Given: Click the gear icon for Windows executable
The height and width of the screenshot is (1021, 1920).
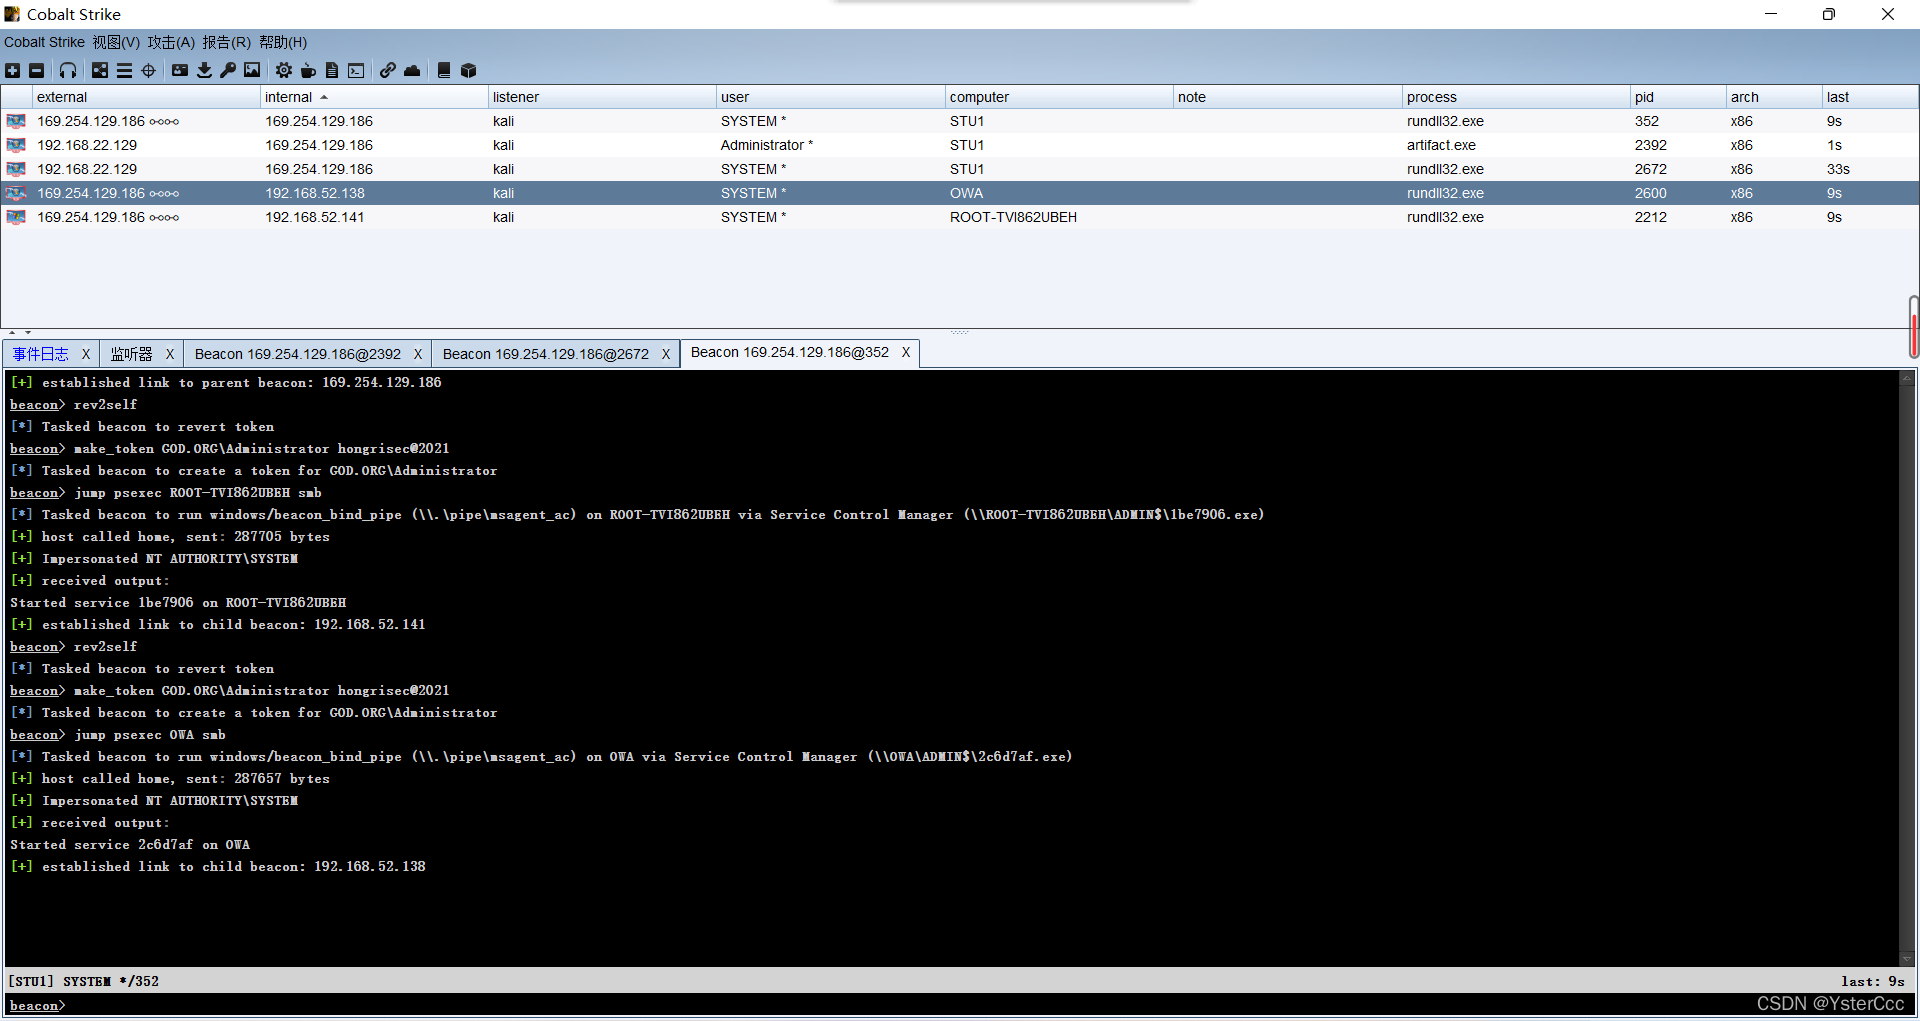Looking at the screenshot, I should (284, 70).
